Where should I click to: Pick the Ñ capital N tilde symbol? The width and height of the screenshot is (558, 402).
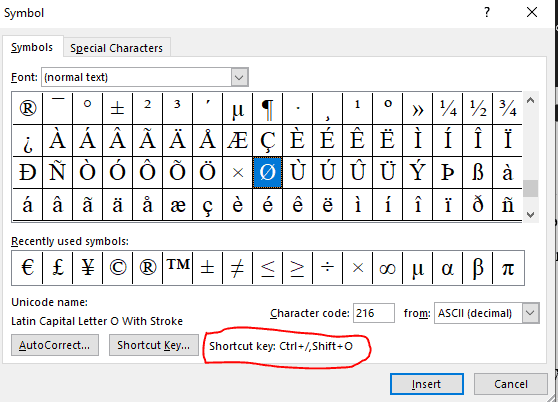(57, 173)
